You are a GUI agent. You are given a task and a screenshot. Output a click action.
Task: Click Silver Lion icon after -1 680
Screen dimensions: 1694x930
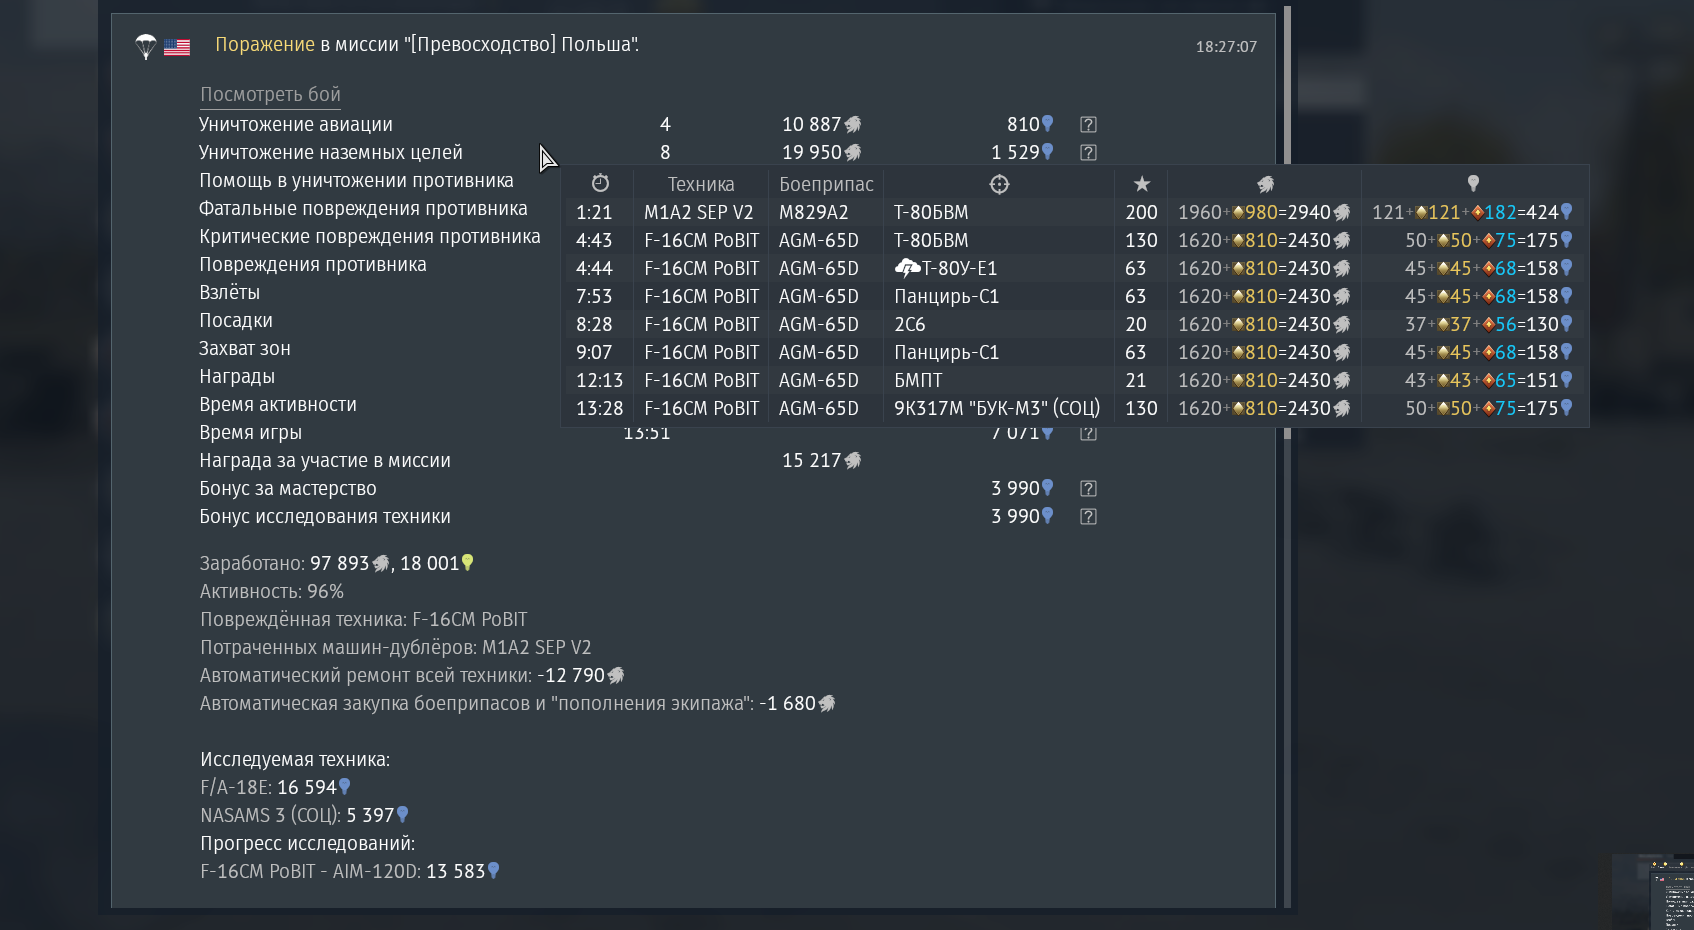[827, 704]
